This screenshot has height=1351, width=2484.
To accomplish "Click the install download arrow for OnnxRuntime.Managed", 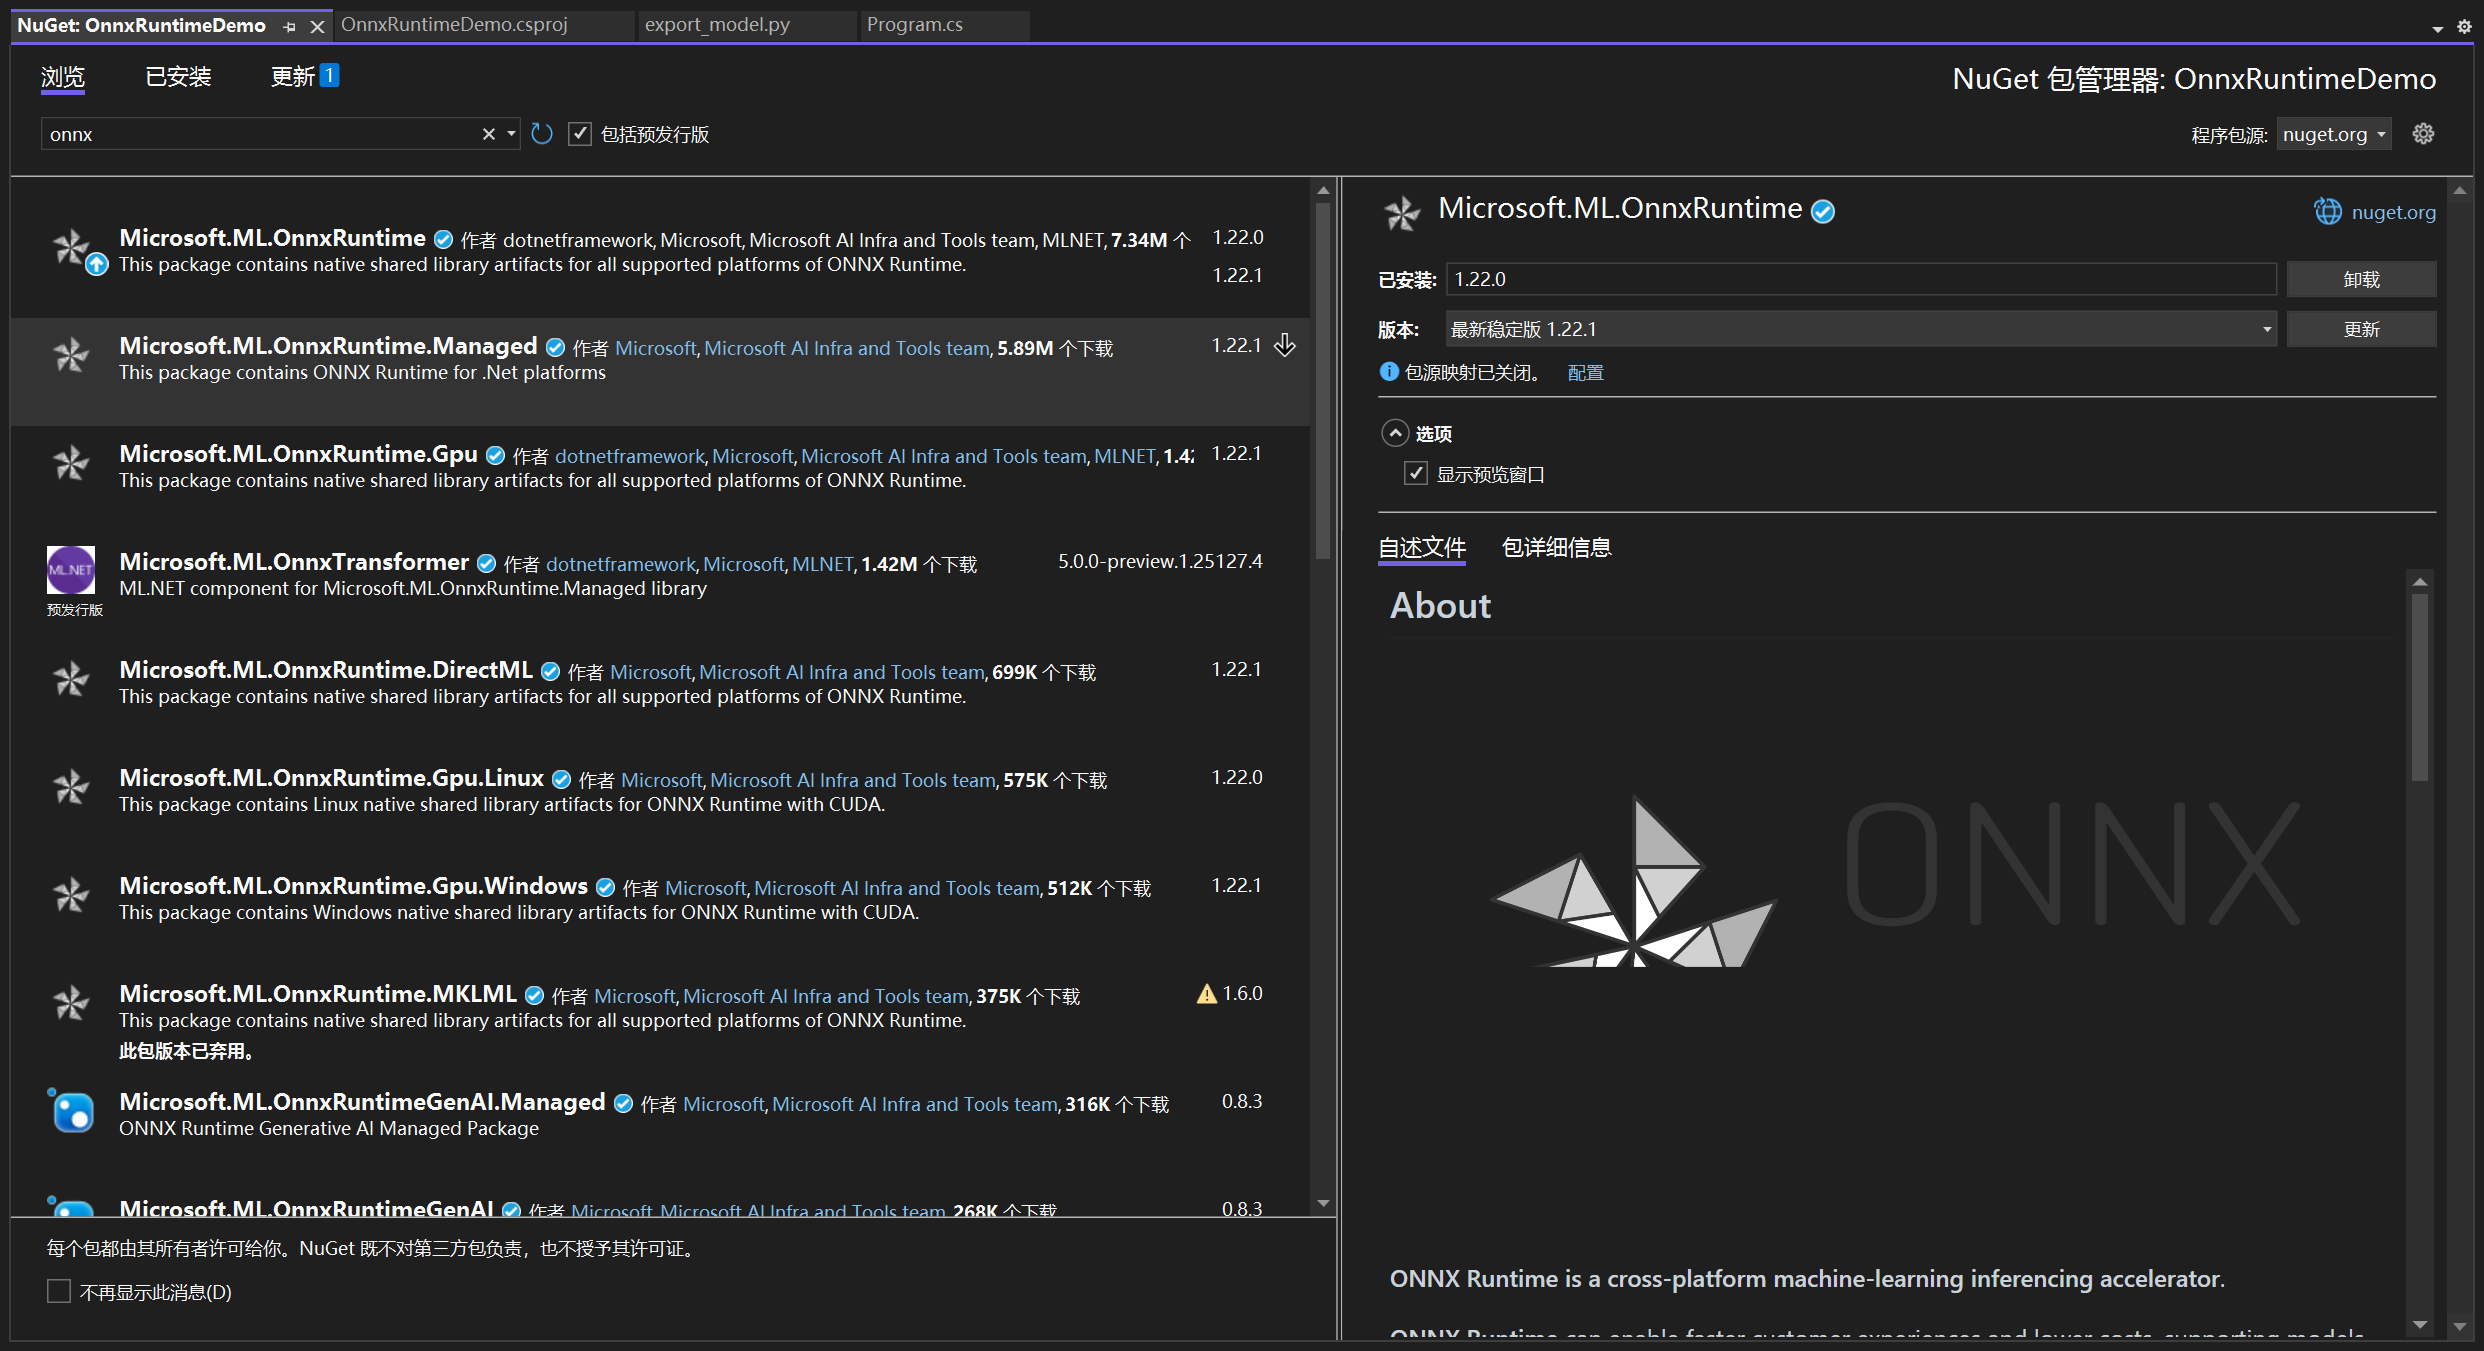I will (1285, 346).
